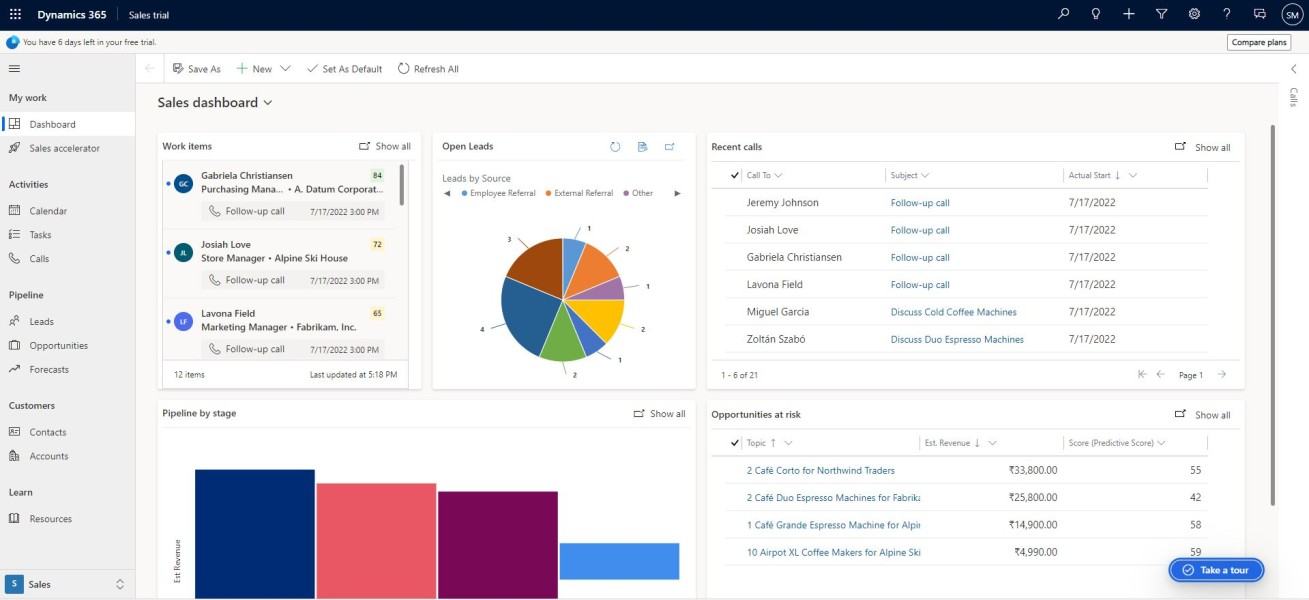Open the app launcher waffle menu
Viewport: 1309px width, 600px height.
pyautogui.click(x=15, y=15)
